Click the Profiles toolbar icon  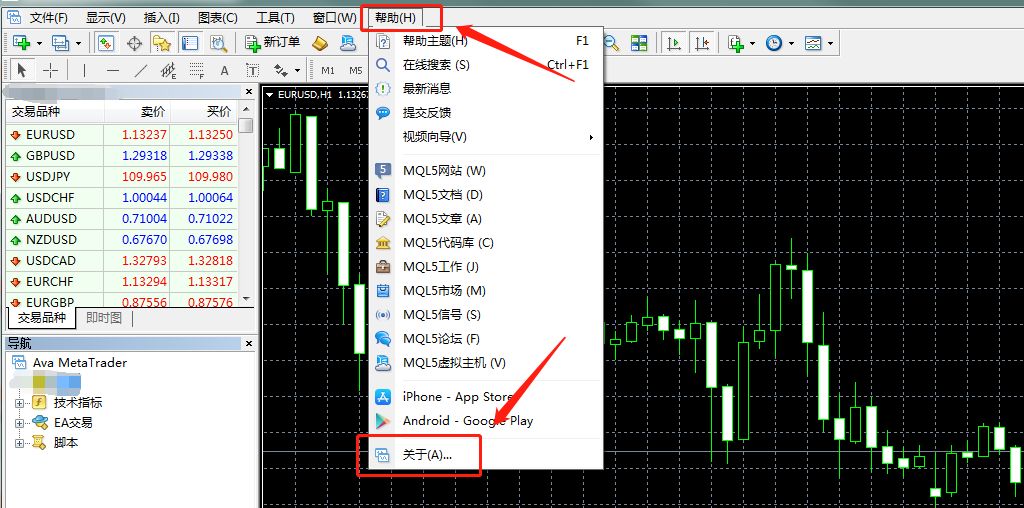click(x=61, y=43)
